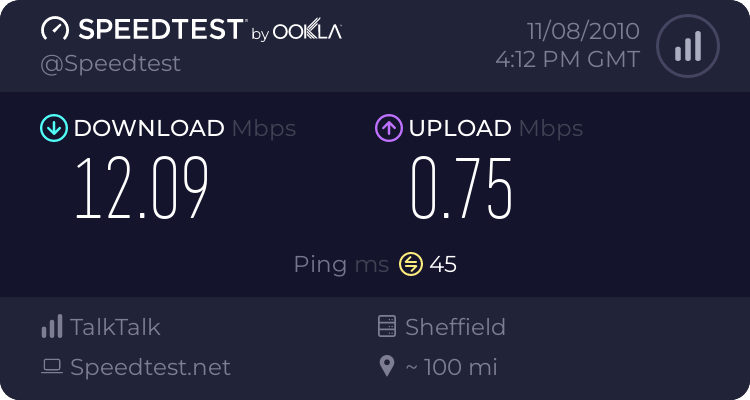This screenshot has height=400, width=750.
Task: Click the laptop icon beside Speedtest.net
Action: (x=52, y=367)
